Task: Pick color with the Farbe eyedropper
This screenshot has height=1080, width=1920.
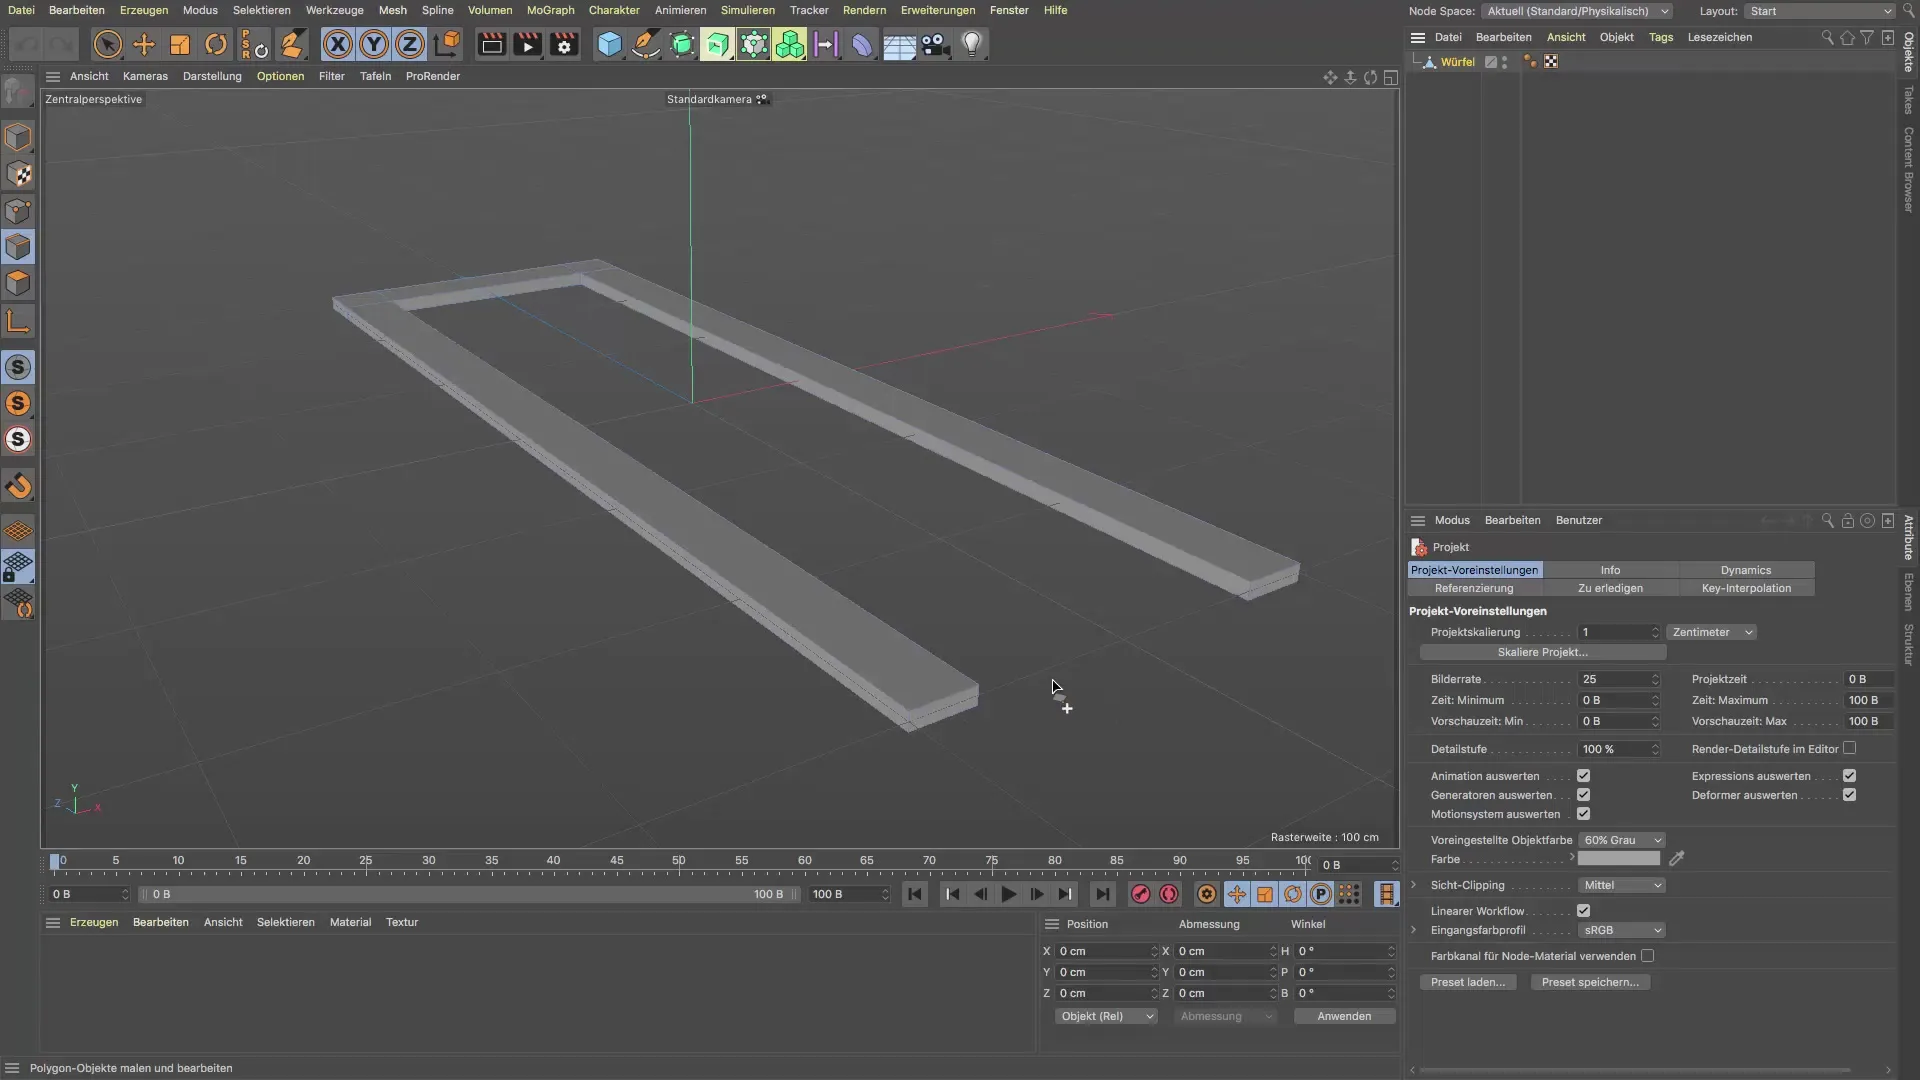Action: click(x=1677, y=858)
